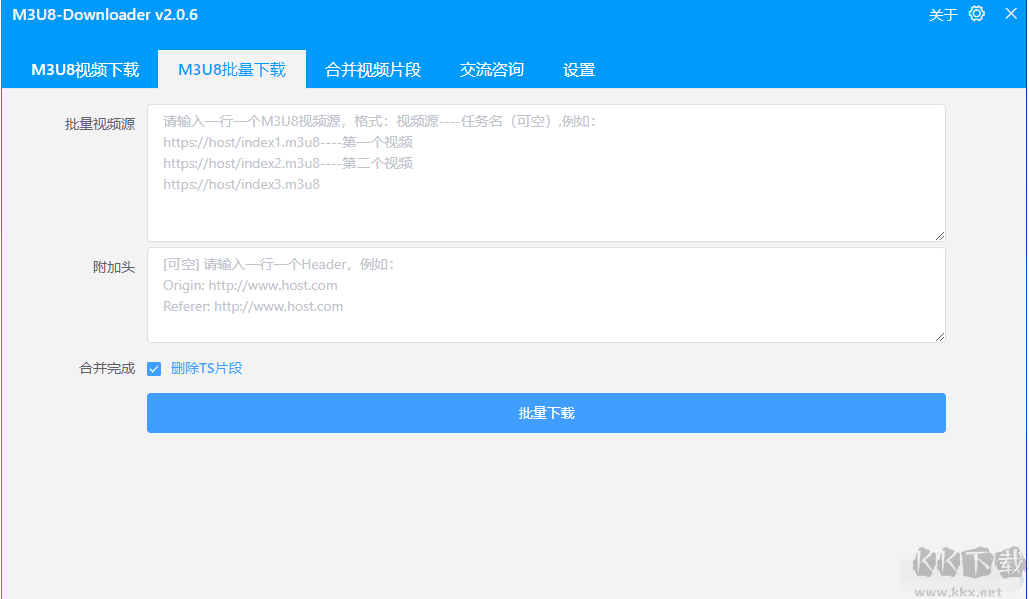This screenshot has height=599, width=1029.
Task: Click the blue 批量下载 download button
Action: point(546,412)
